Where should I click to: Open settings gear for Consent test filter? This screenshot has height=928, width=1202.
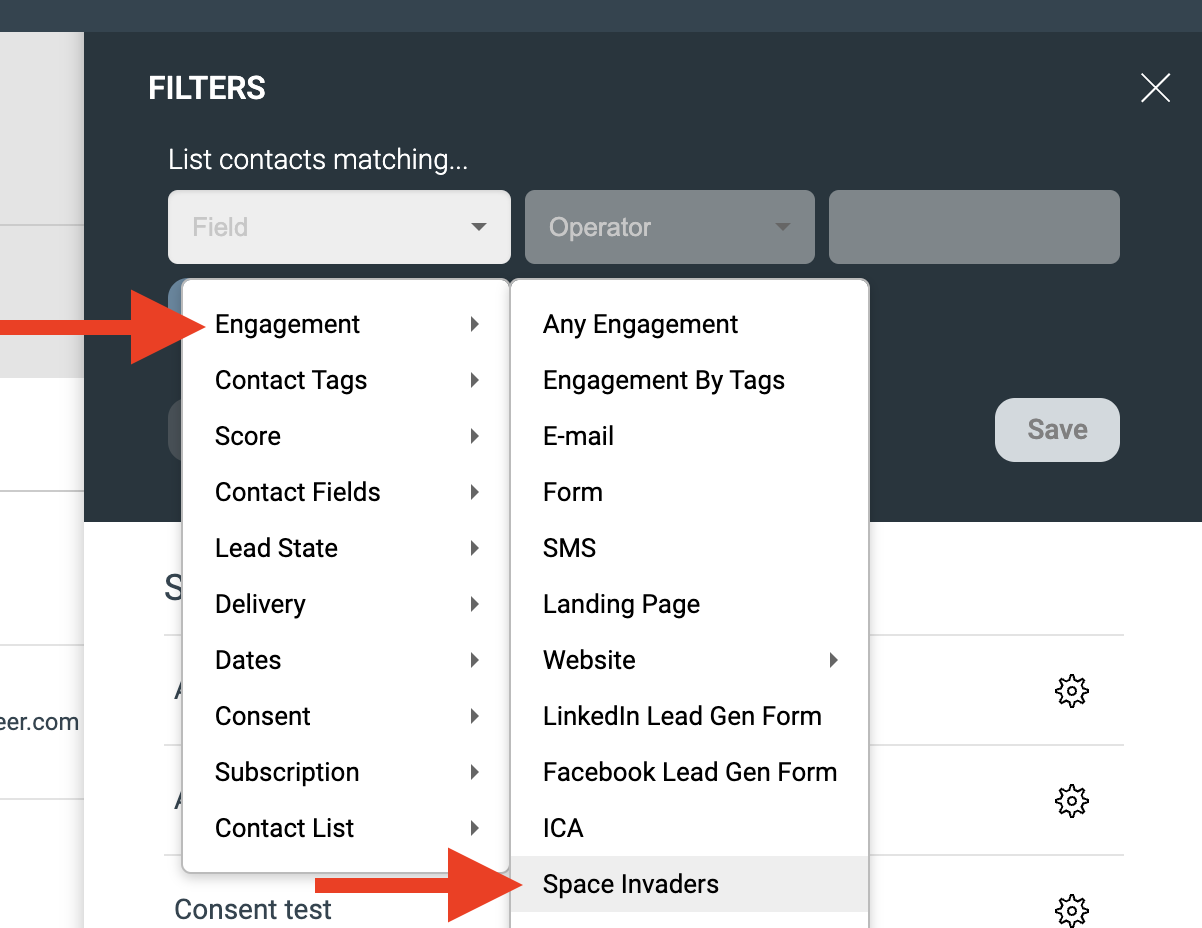click(1071, 910)
